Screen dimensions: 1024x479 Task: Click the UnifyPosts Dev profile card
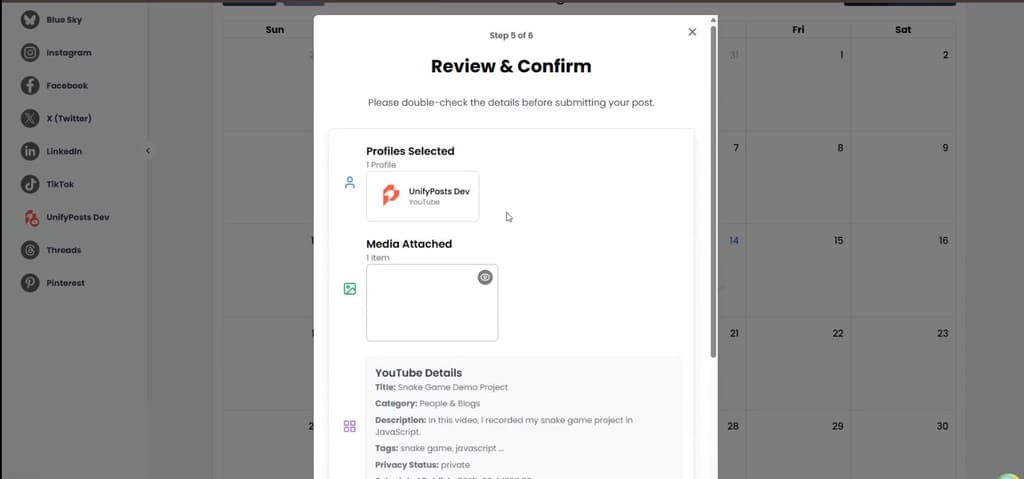(423, 196)
